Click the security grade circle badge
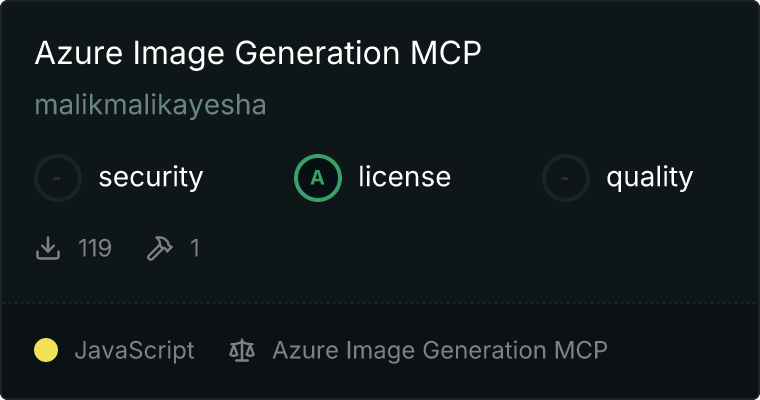760x400 pixels. click(x=58, y=178)
